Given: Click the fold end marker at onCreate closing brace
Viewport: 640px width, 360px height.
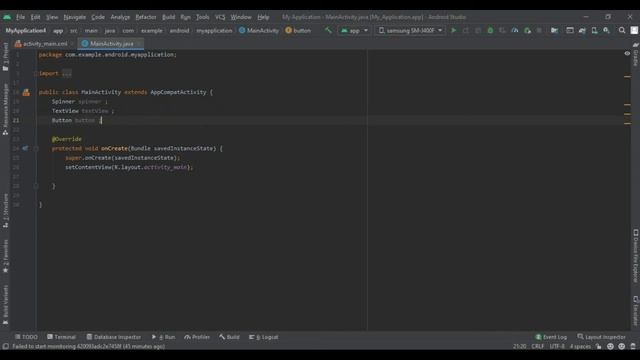Looking at the screenshot, I should pyautogui.click(x=36, y=186).
